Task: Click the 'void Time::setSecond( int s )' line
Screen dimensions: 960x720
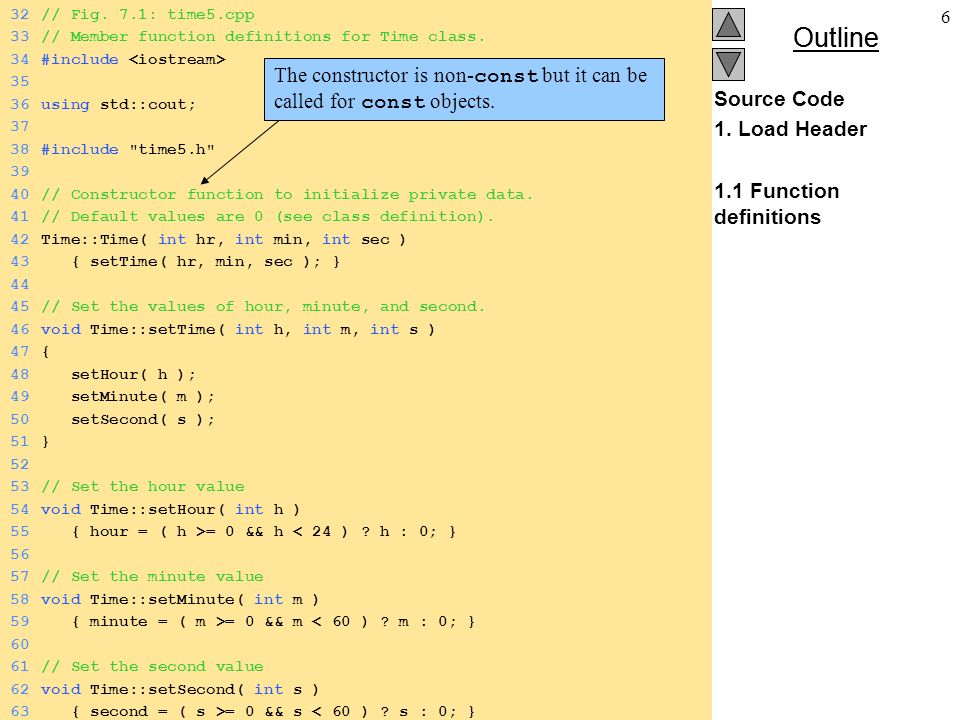Action: click(180, 689)
